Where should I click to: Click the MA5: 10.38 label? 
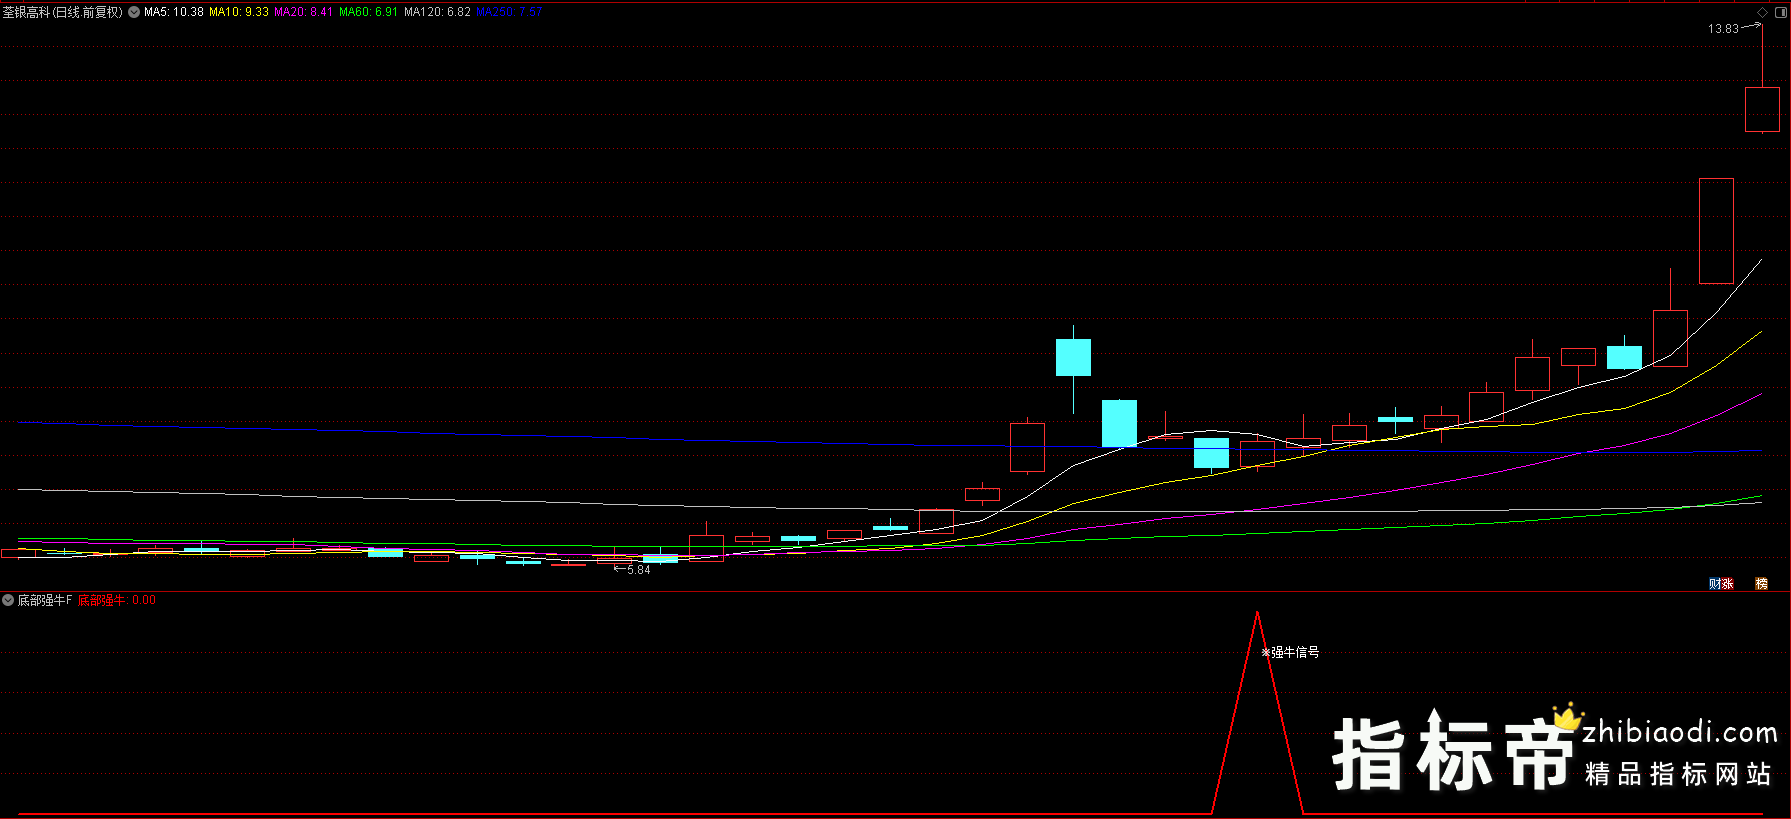pyautogui.click(x=173, y=12)
